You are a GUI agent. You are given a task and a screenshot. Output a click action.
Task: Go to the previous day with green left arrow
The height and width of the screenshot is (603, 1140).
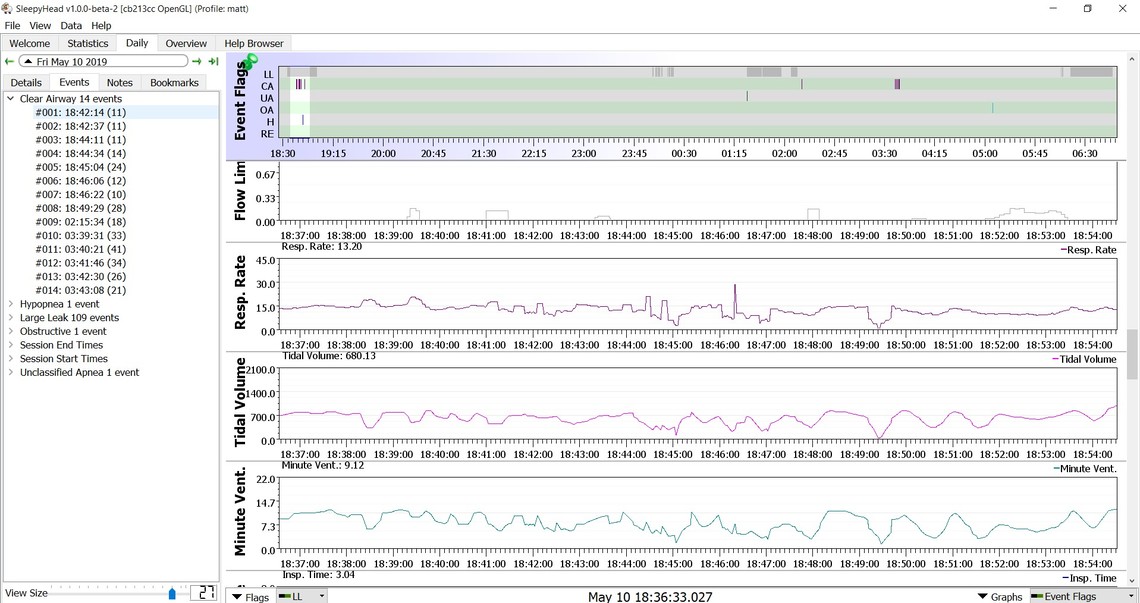pos(9,62)
